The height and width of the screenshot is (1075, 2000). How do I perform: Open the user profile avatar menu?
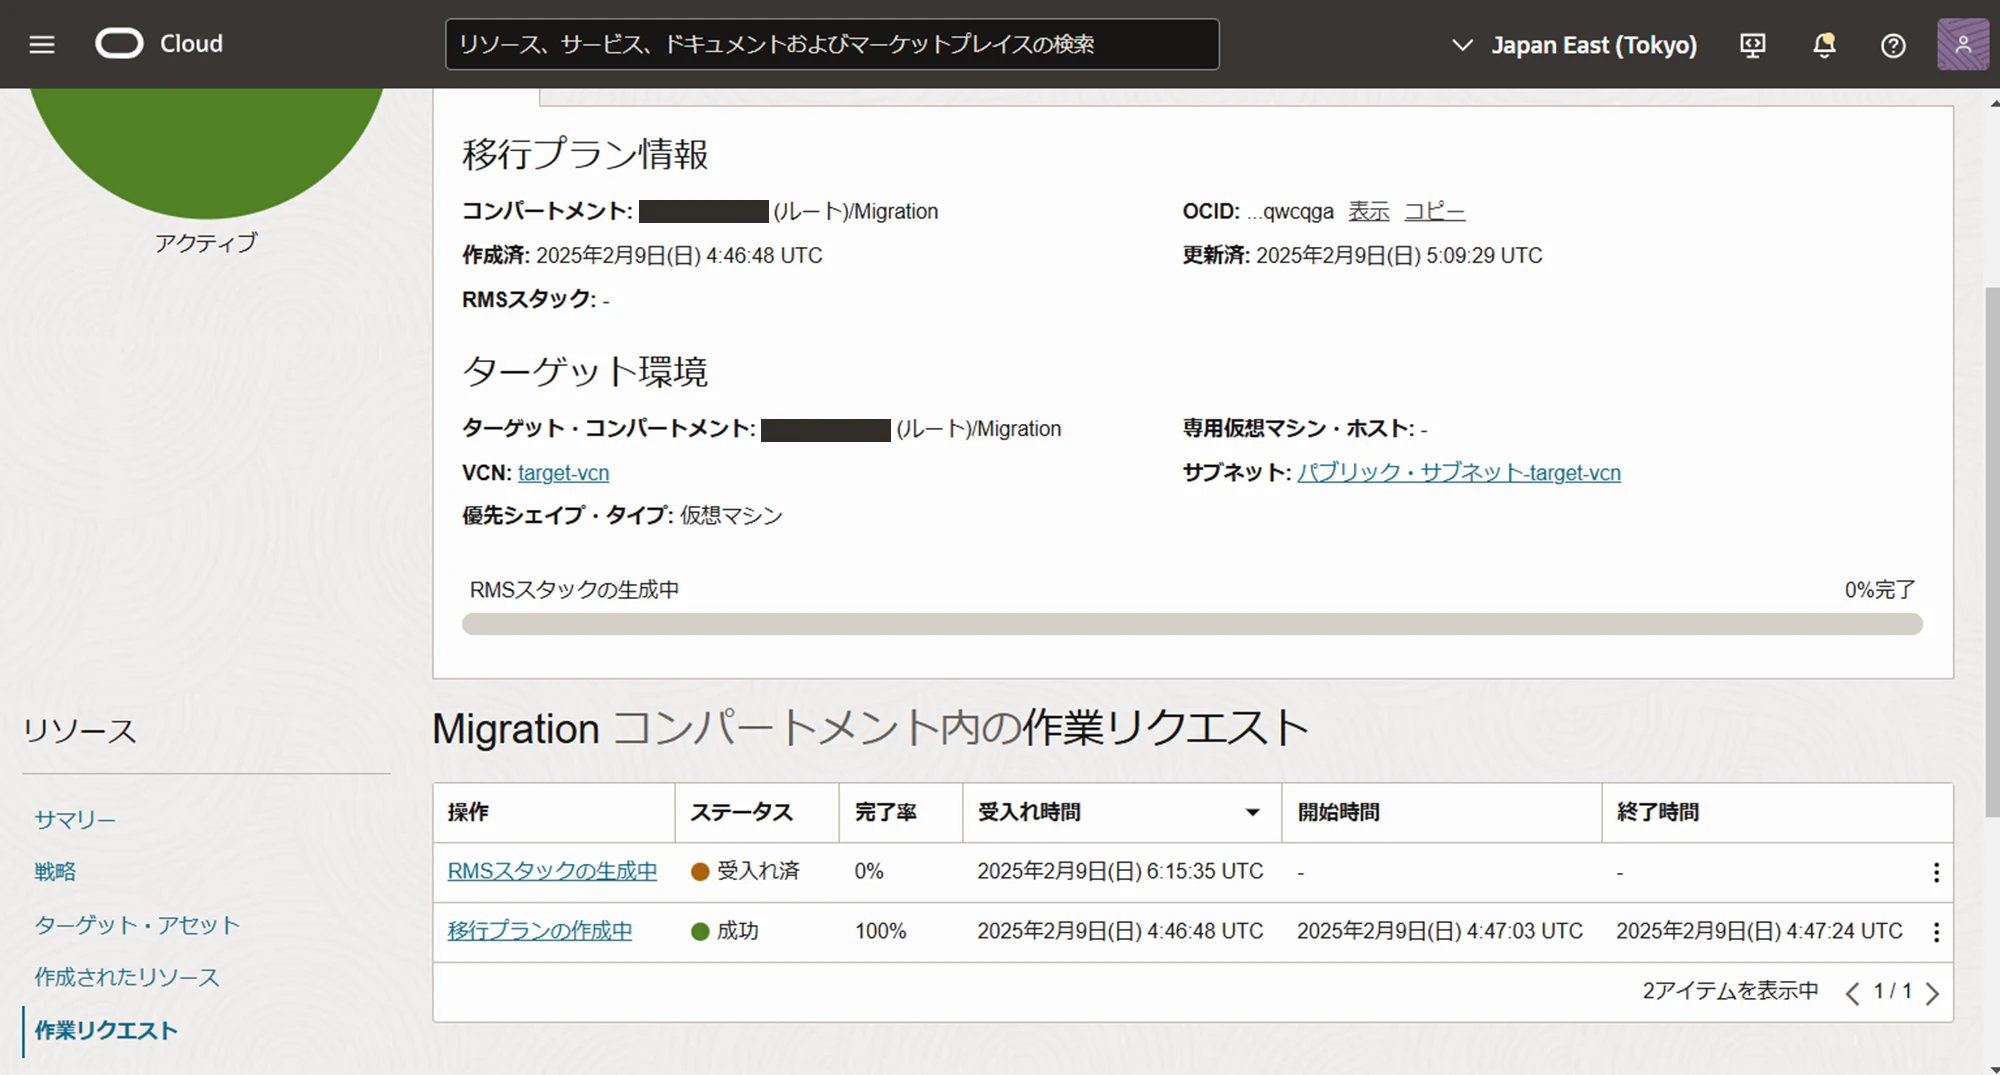1963,44
